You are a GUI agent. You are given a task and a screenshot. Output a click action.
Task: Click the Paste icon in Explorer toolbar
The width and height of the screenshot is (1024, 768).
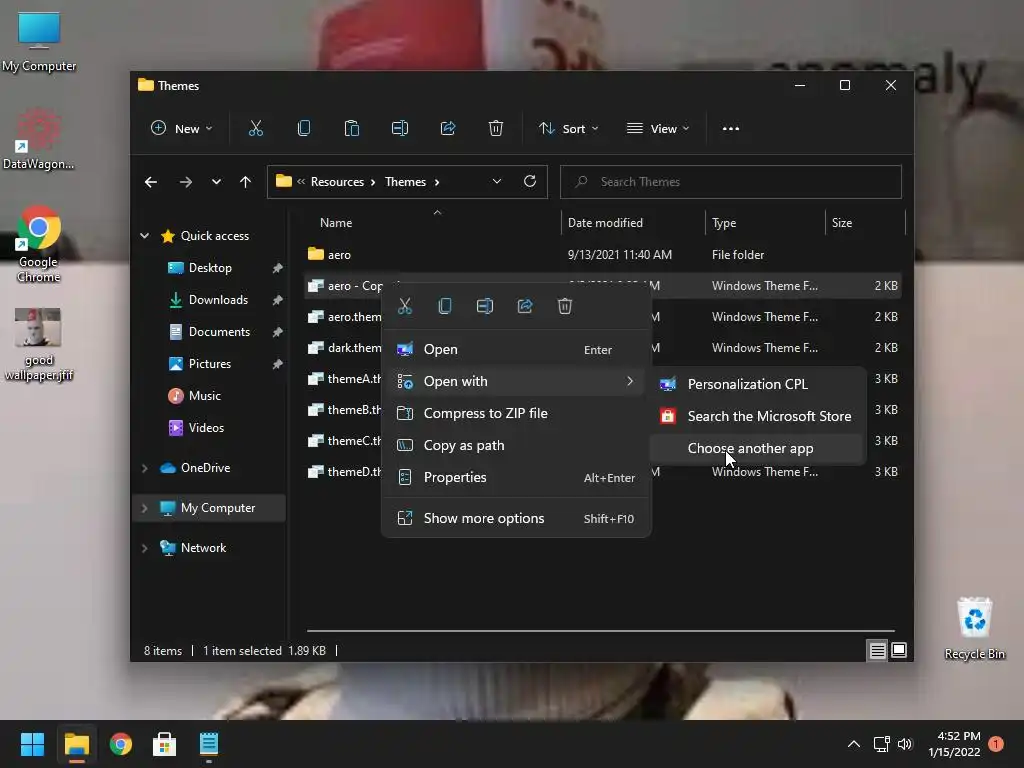352,129
